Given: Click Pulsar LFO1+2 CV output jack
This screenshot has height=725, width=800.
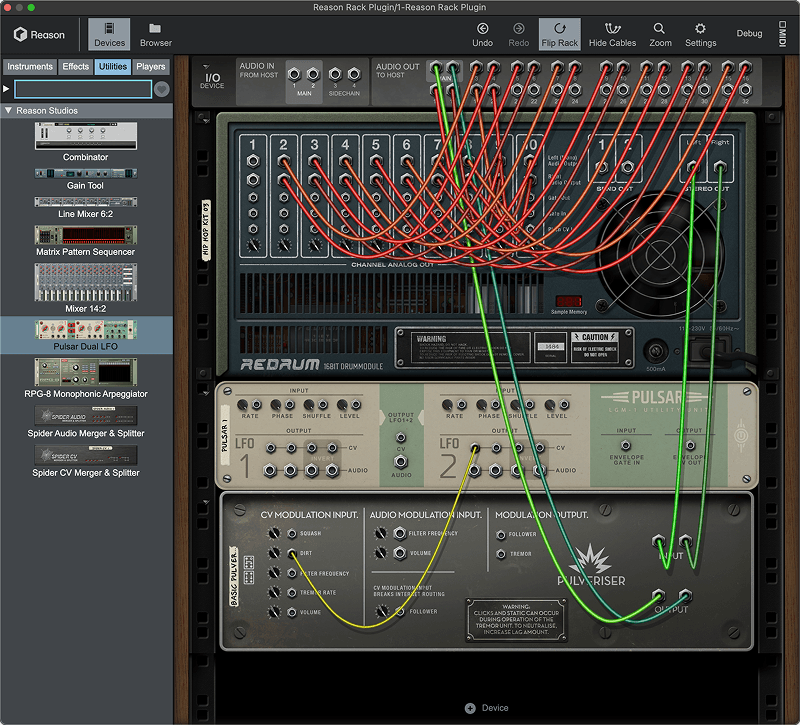Looking at the screenshot, I should 401,437.
